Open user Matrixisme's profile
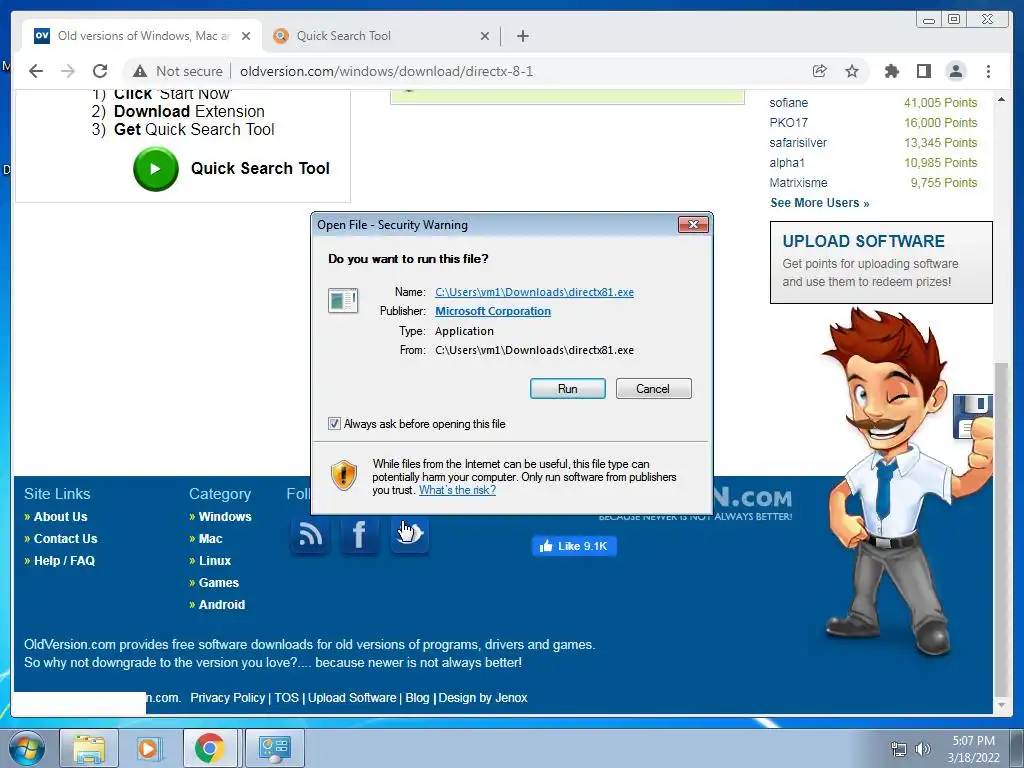The width and height of the screenshot is (1024, 768). coord(798,183)
